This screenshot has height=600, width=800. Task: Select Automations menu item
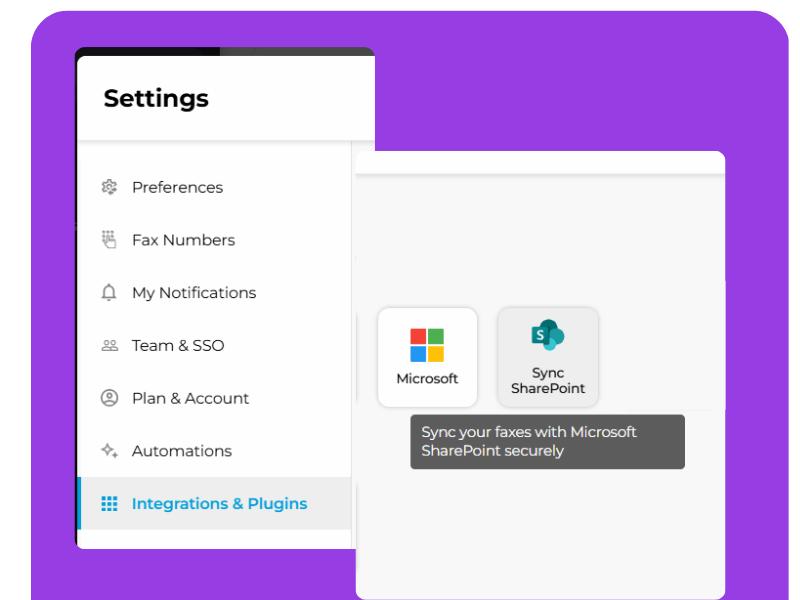pos(215,451)
